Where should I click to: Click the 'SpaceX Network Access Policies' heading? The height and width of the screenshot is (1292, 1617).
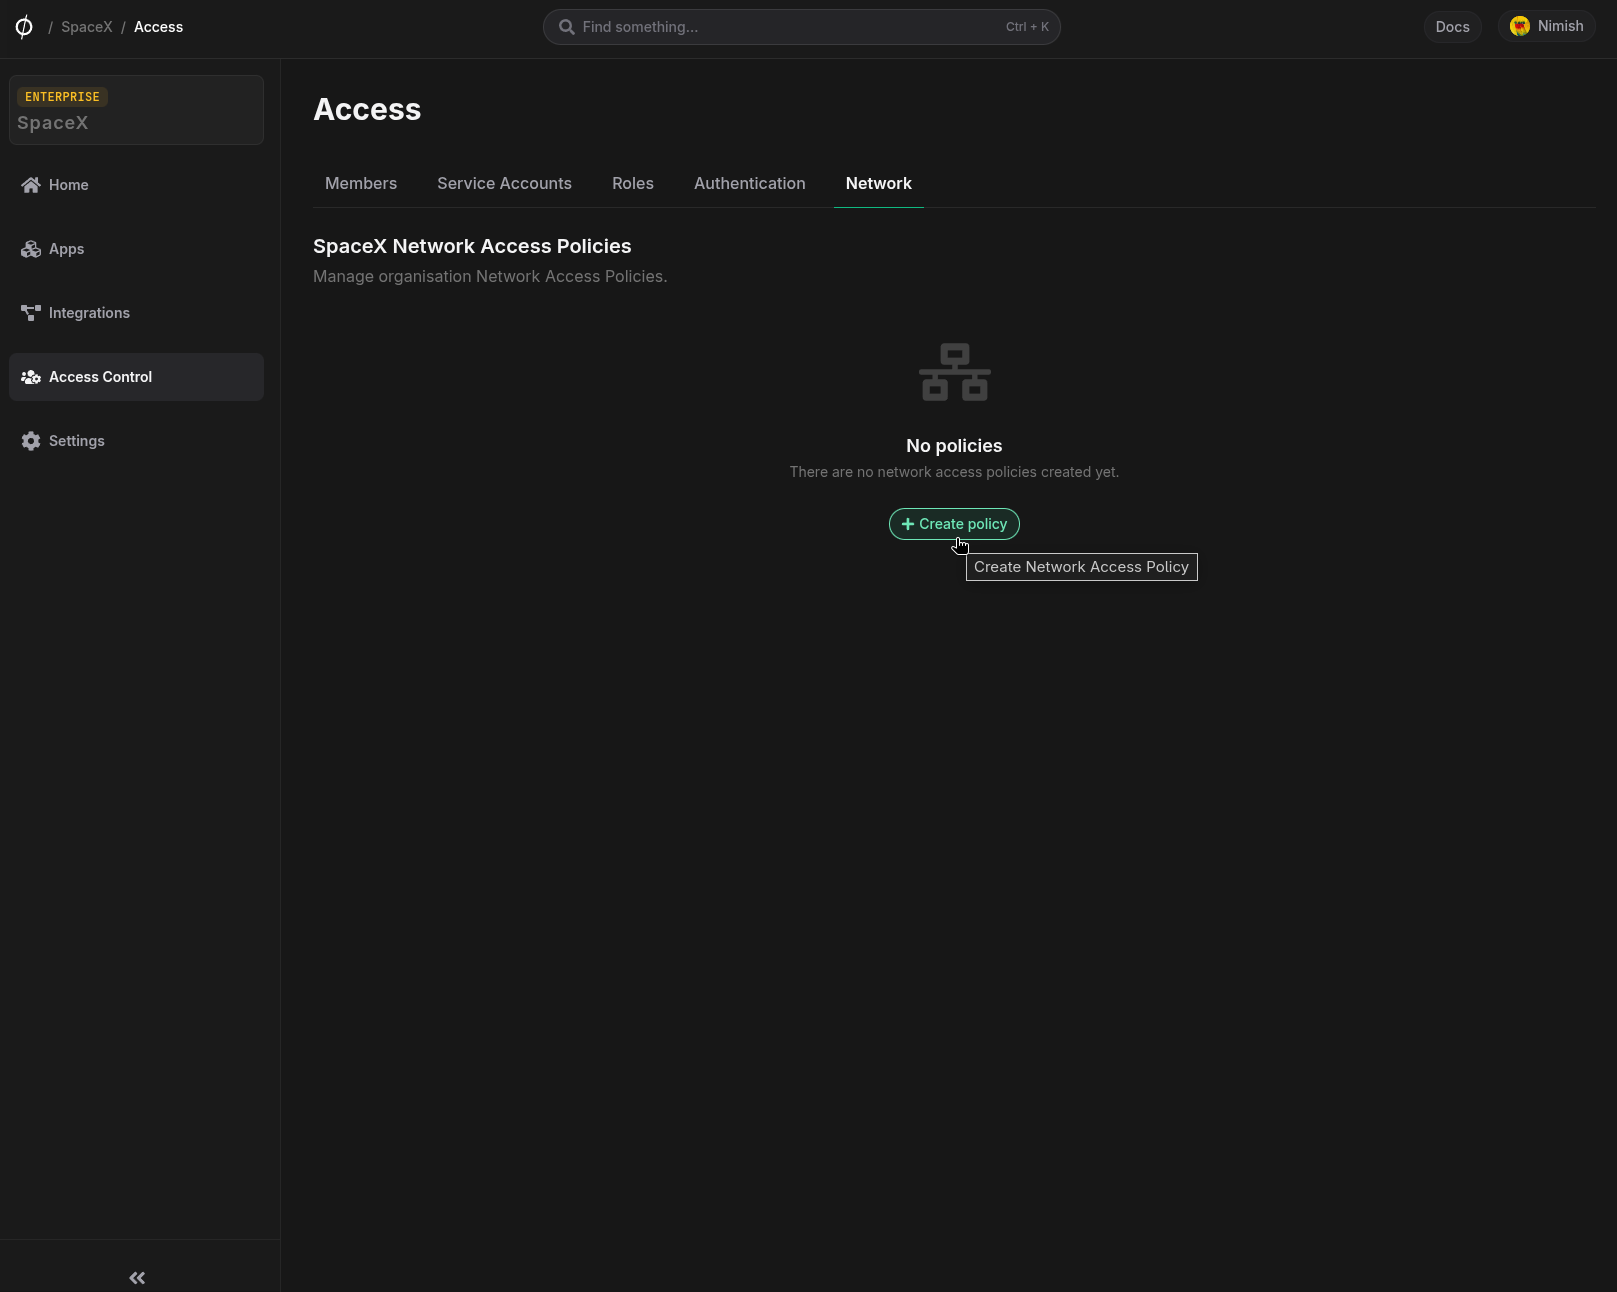(x=472, y=246)
